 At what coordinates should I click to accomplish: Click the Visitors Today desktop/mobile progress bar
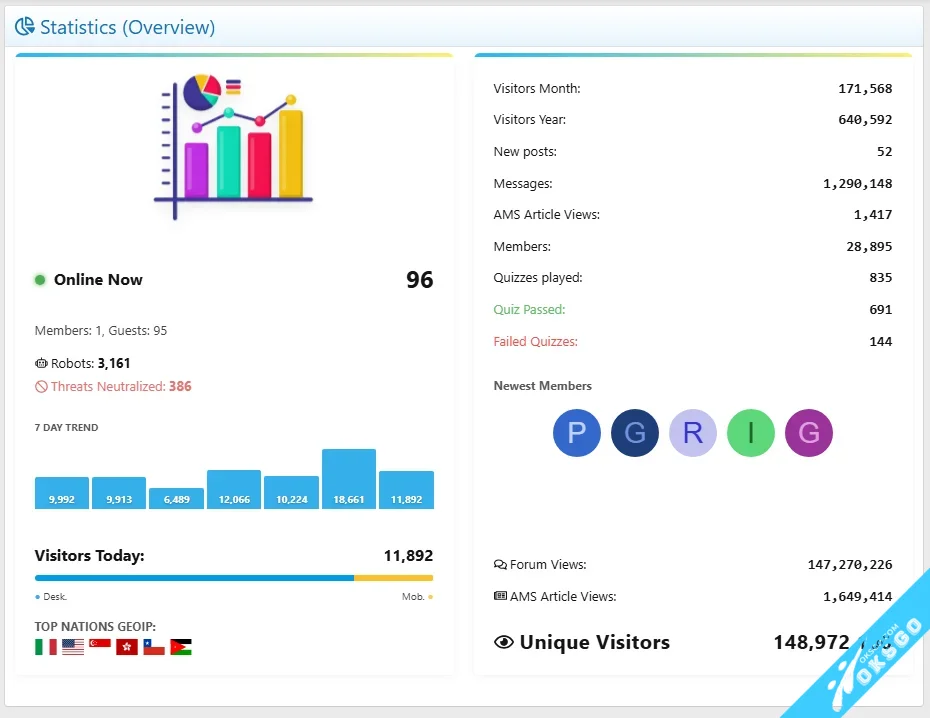tap(234, 578)
